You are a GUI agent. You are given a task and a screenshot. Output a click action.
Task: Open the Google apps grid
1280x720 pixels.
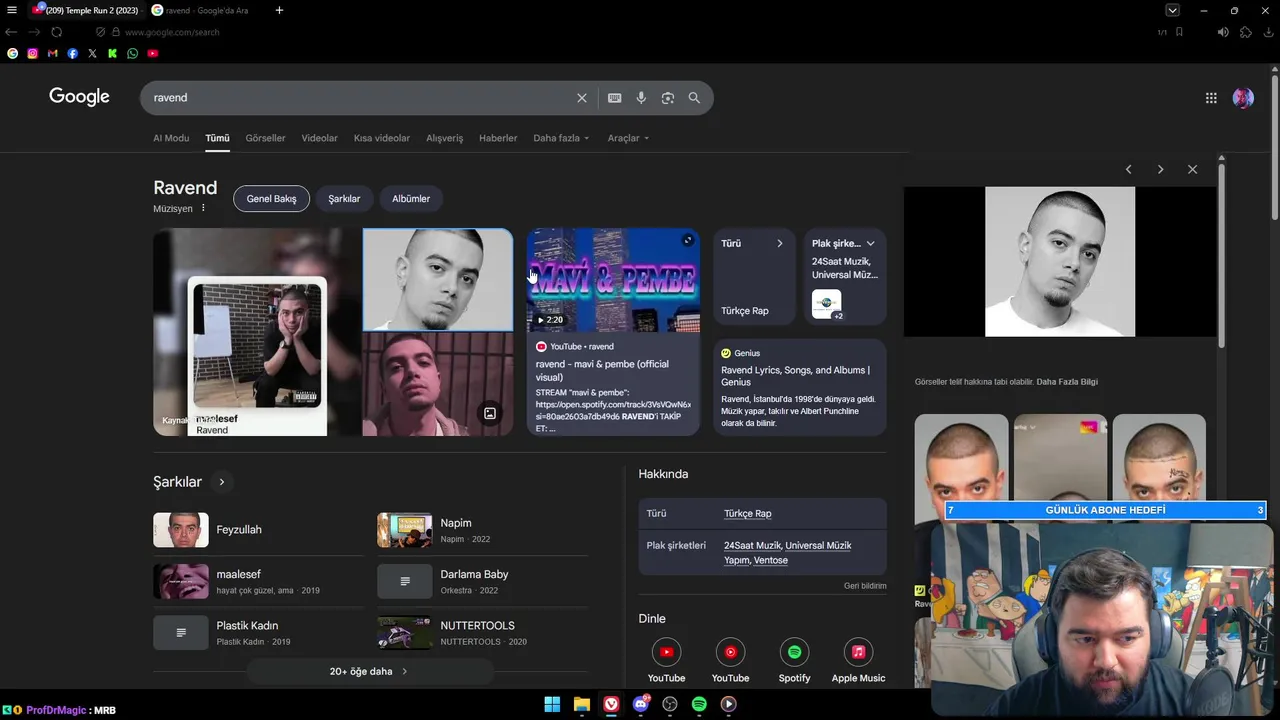point(1211,98)
